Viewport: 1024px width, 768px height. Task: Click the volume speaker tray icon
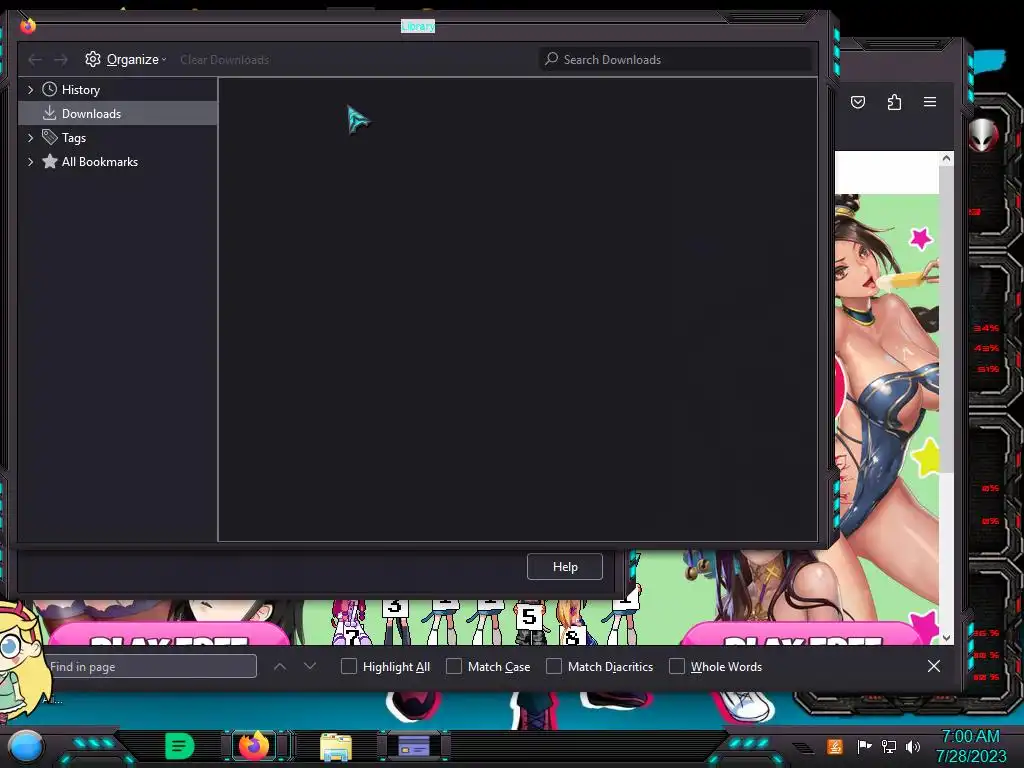tap(913, 746)
